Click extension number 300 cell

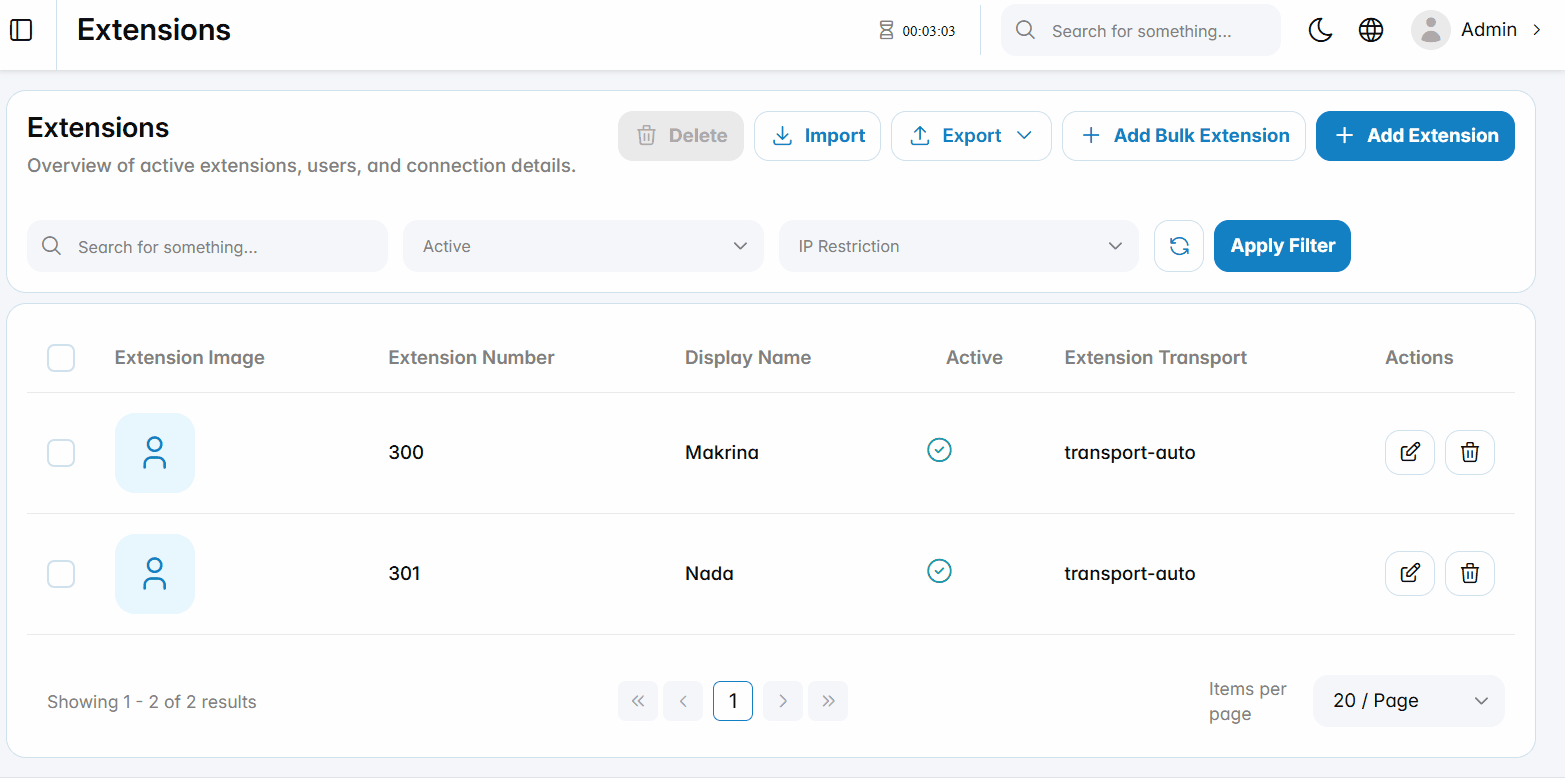(406, 453)
